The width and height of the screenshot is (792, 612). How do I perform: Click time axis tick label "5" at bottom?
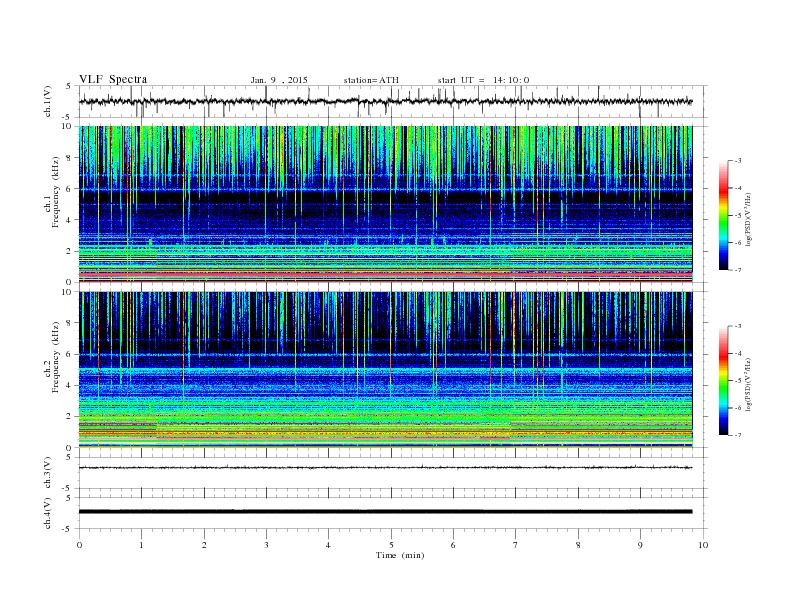point(391,545)
